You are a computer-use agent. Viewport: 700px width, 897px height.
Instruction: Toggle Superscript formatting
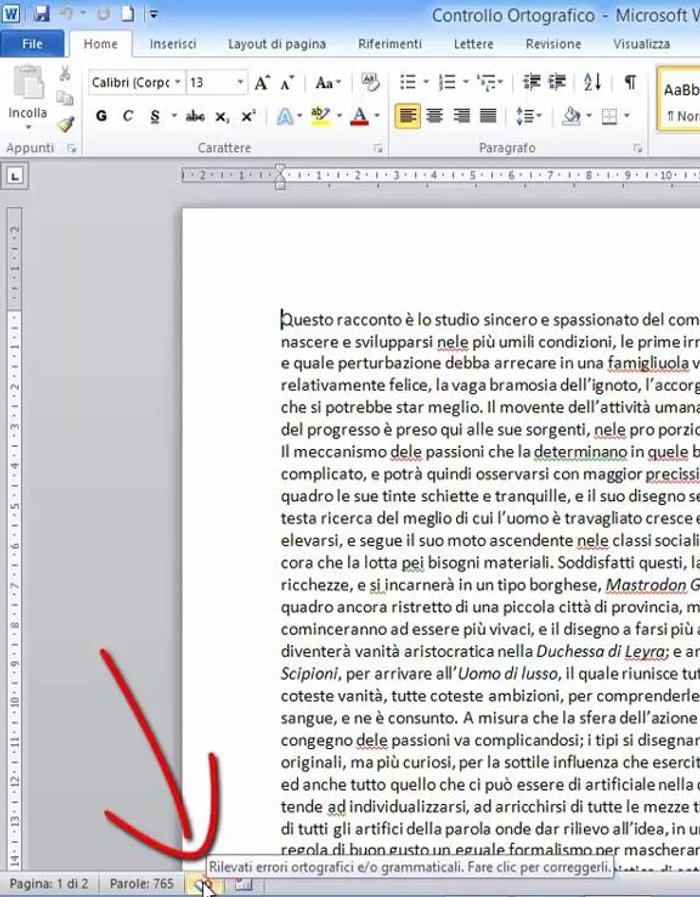click(248, 116)
